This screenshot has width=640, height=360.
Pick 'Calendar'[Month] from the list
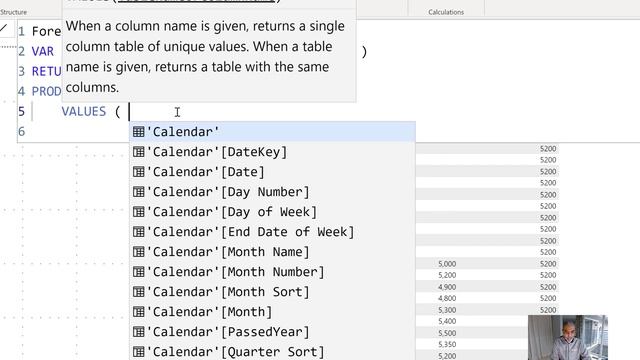point(272,312)
